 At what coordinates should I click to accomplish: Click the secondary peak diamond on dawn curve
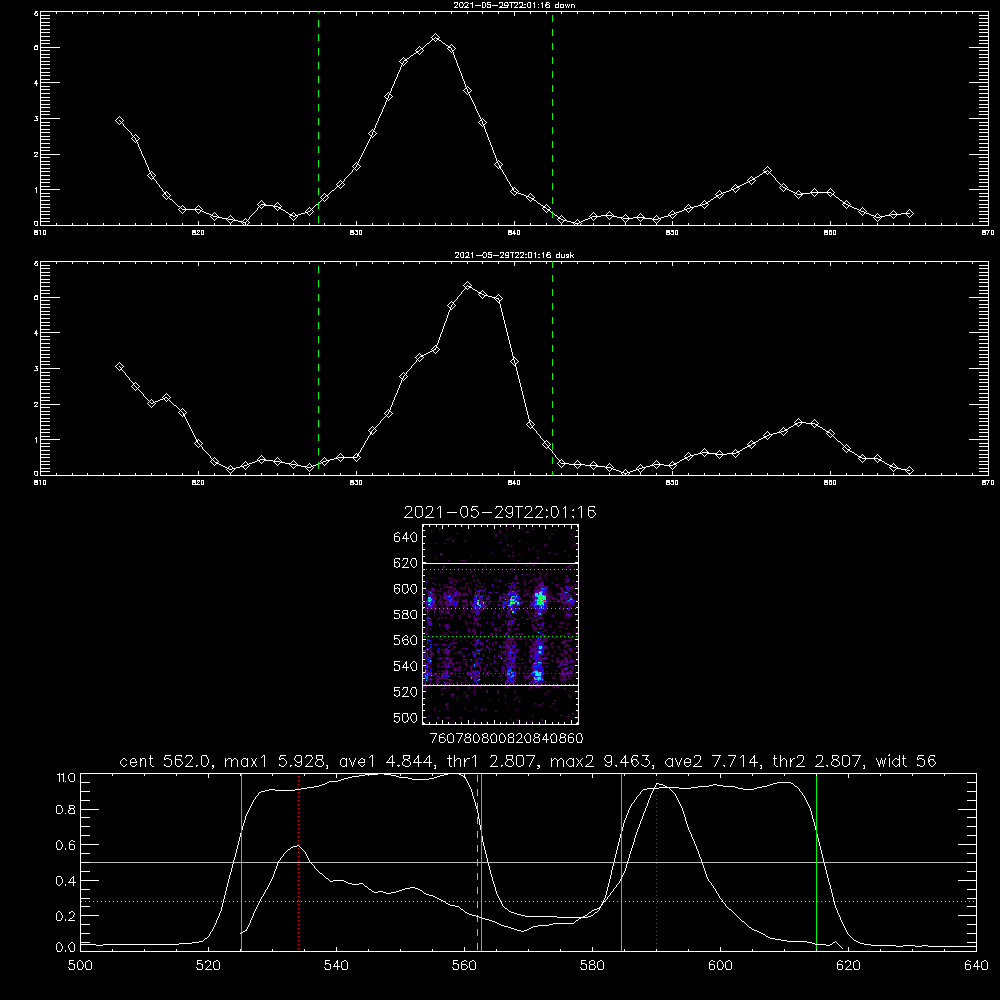pyautogui.click(x=767, y=171)
